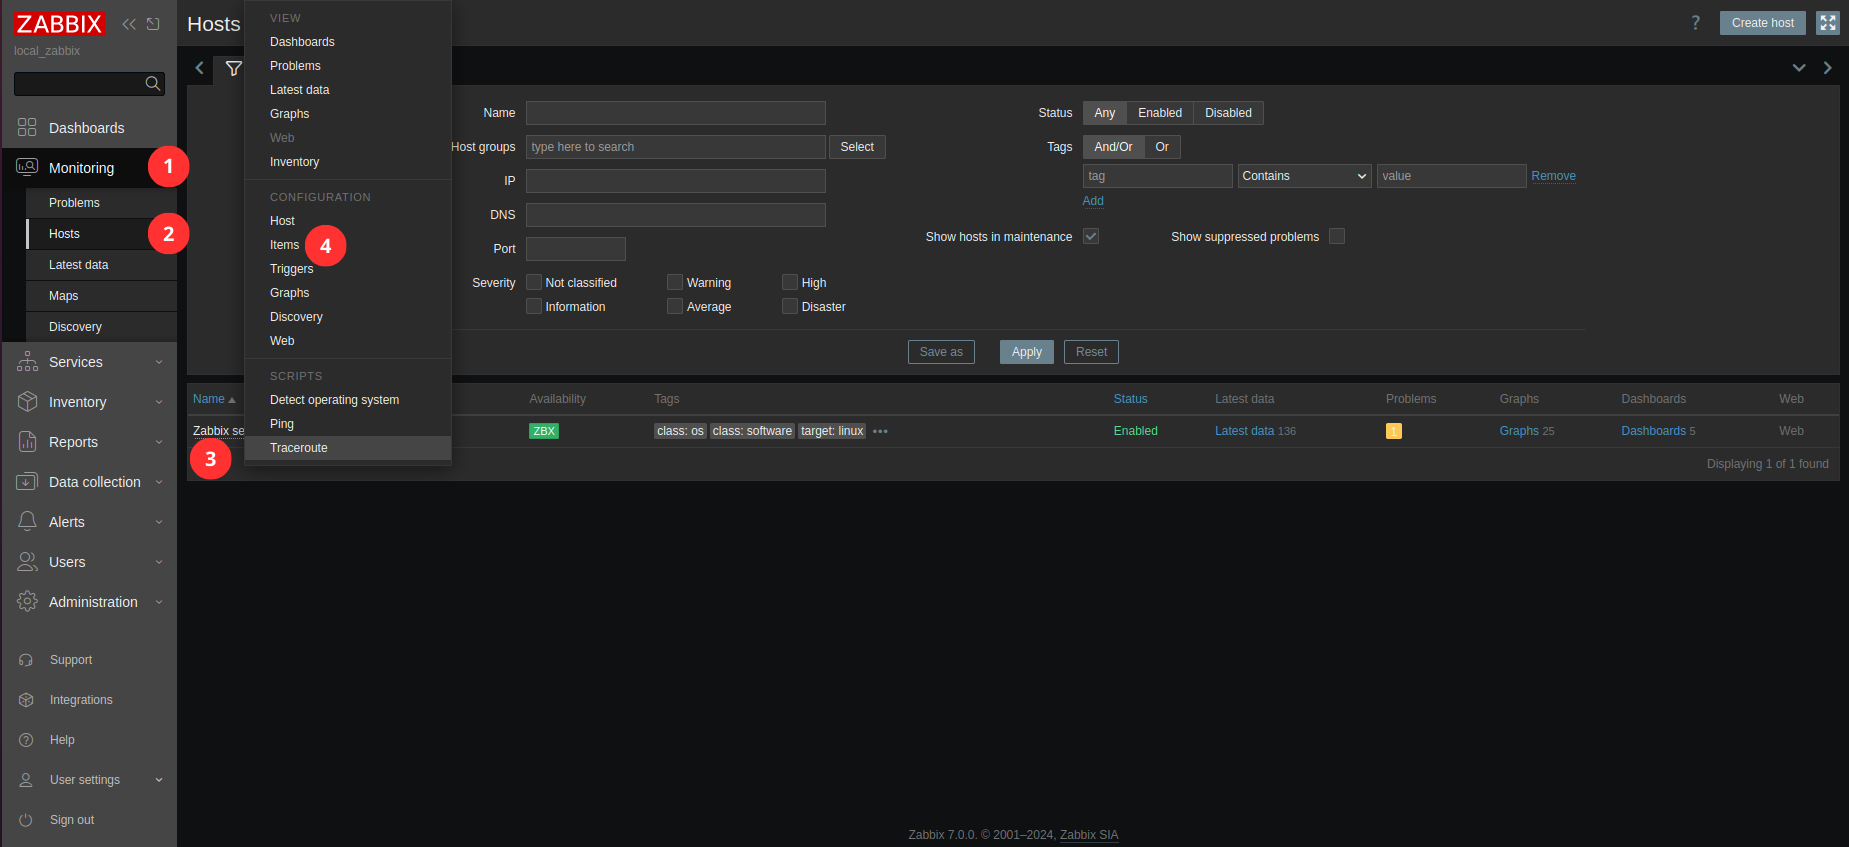Select Detect operating system script

click(348, 400)
